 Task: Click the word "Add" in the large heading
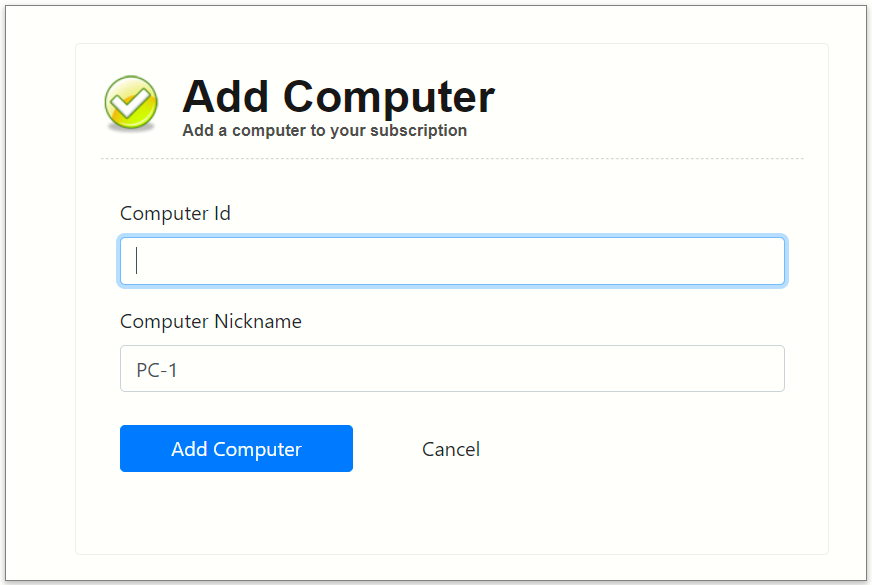226,97
